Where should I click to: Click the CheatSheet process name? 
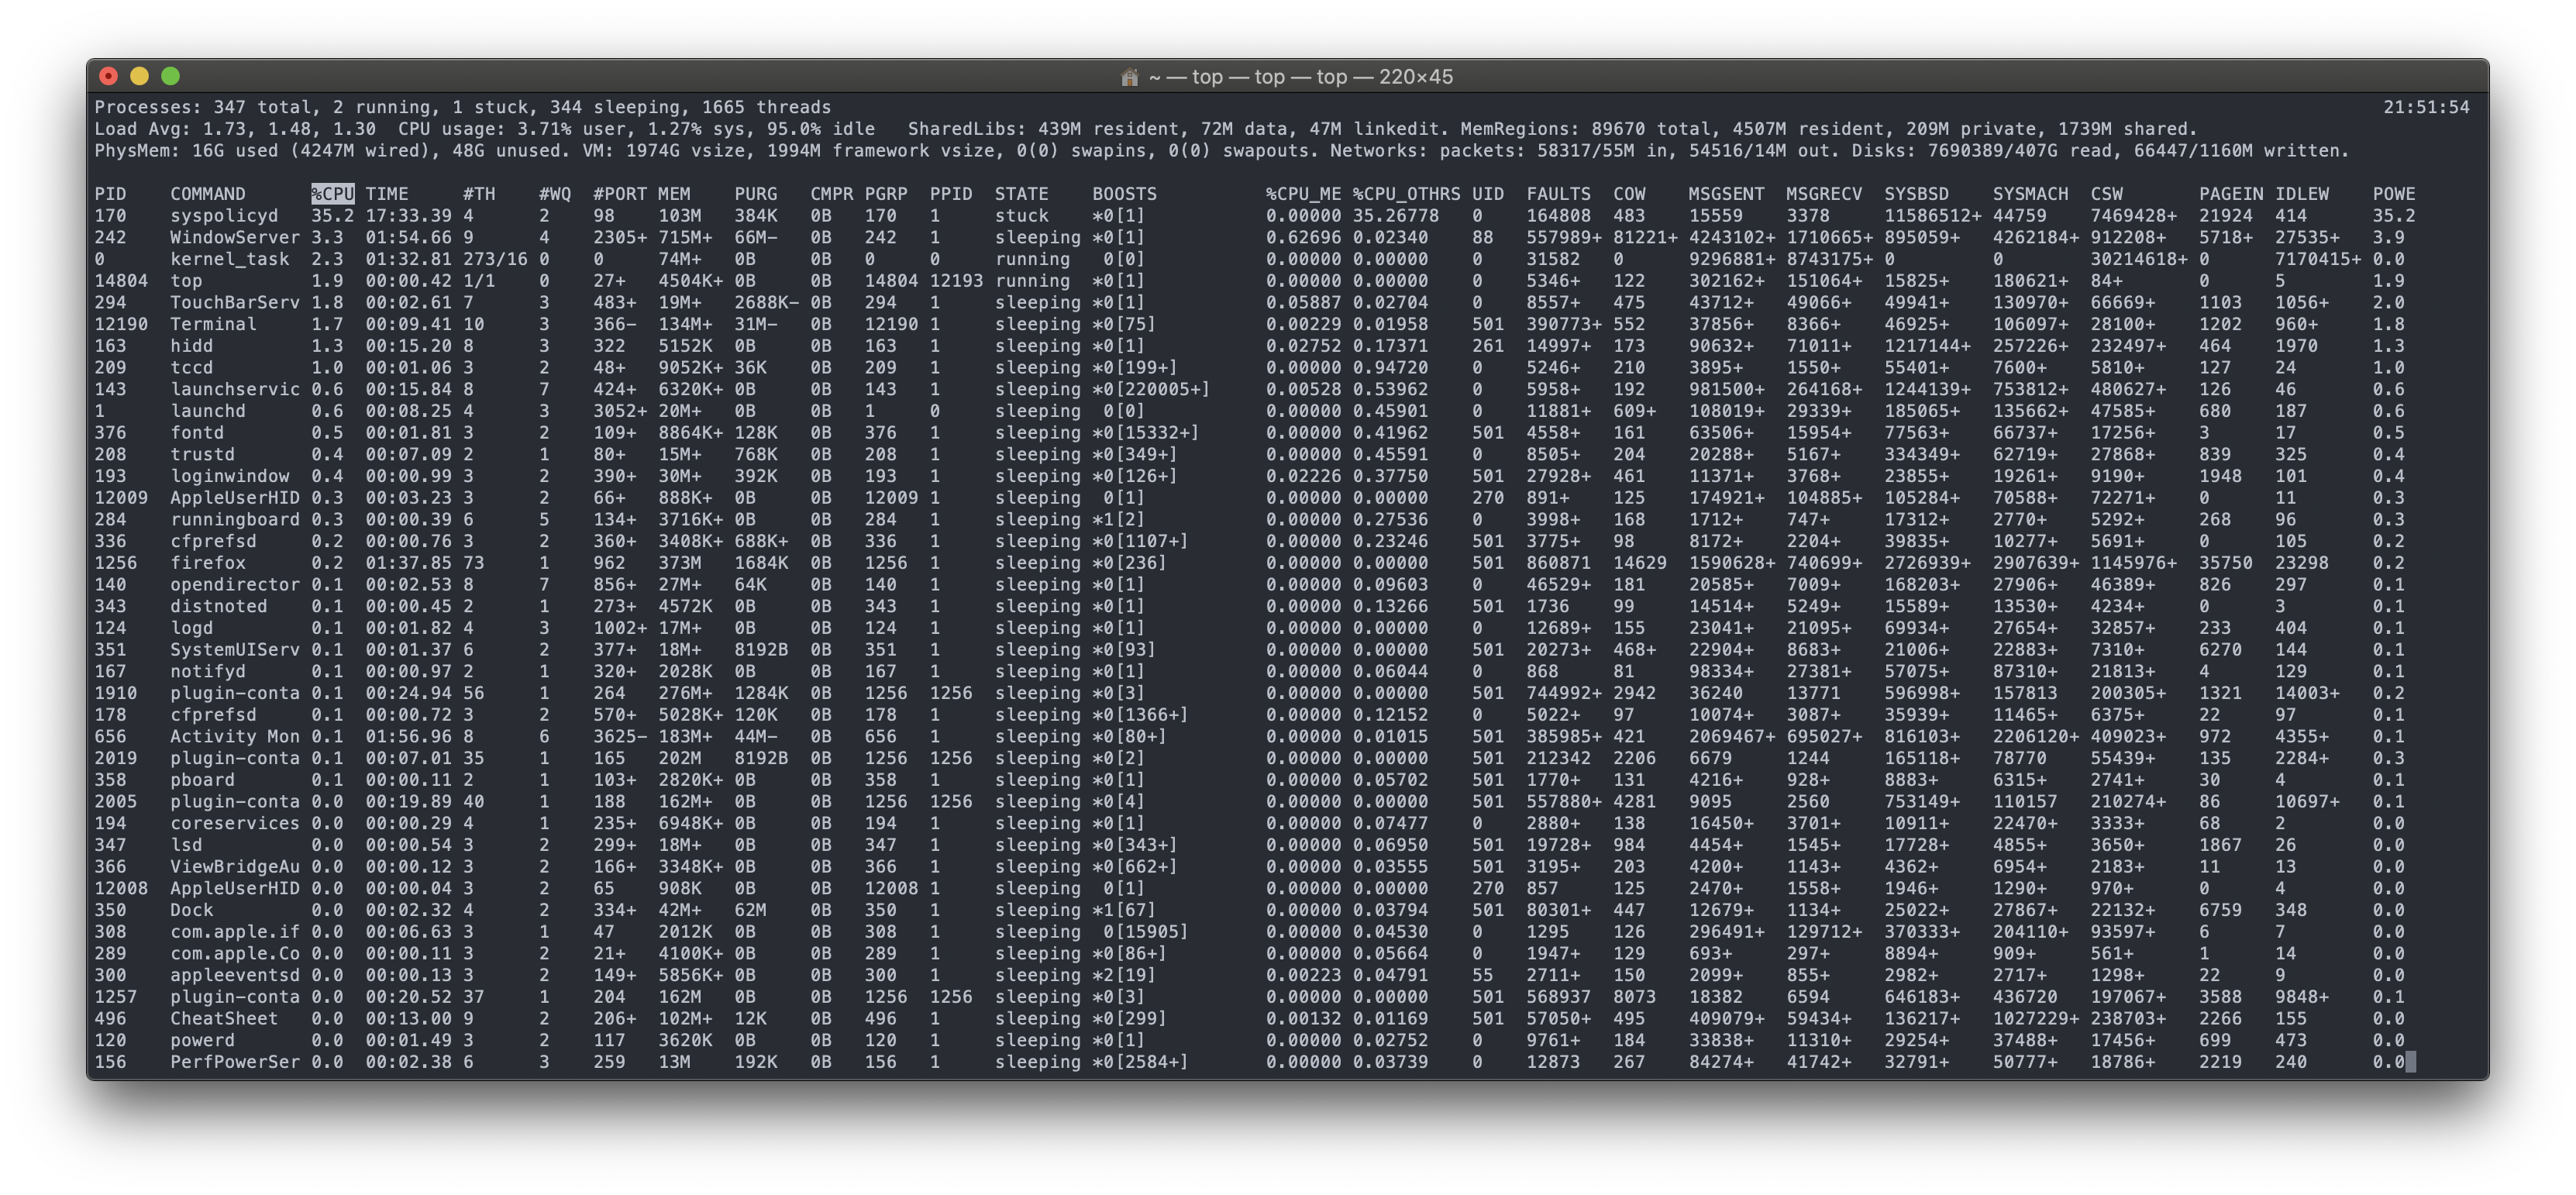(223, 1019)
